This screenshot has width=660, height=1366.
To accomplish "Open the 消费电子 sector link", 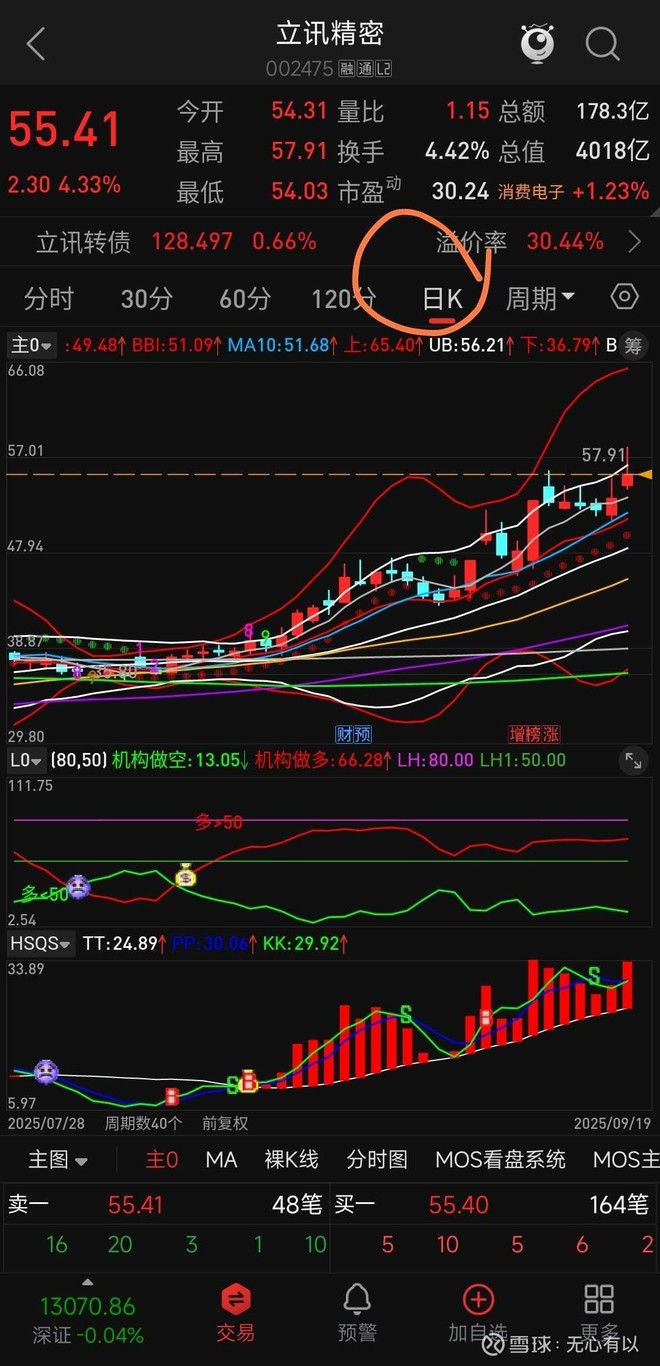I will [531, 191].
